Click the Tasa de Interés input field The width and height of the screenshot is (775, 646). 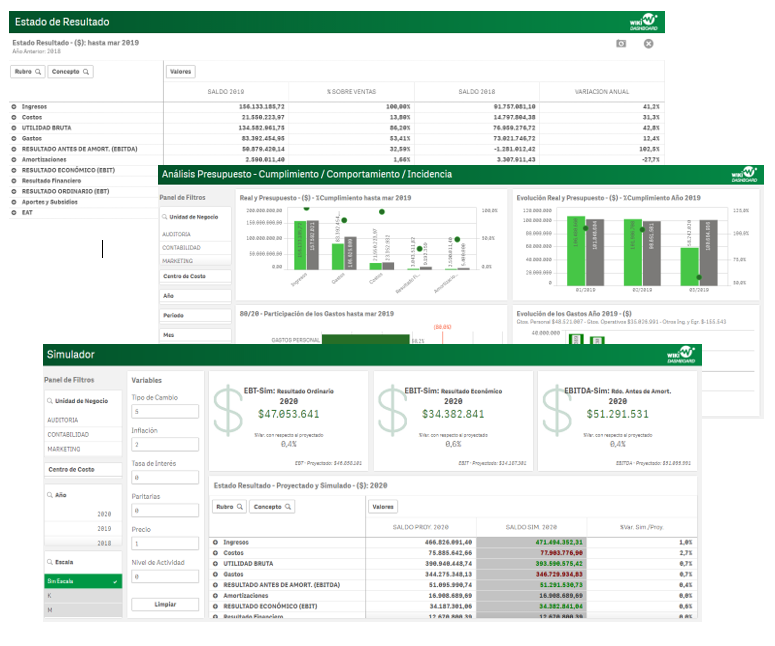[165, 477]
